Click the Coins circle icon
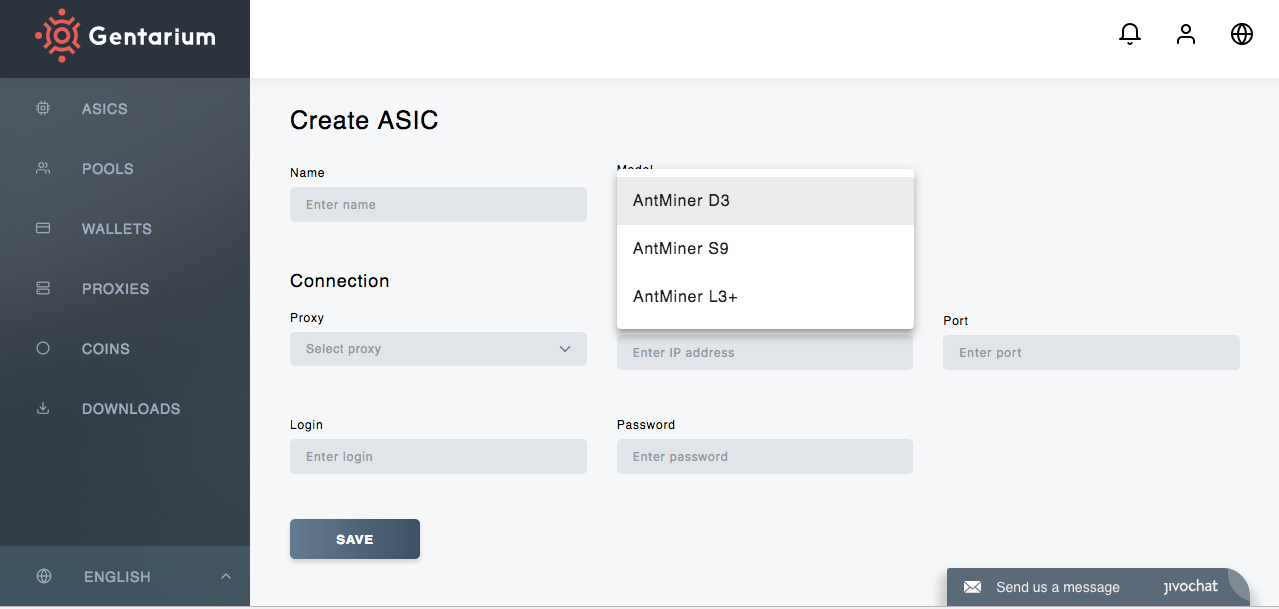This screenshot has width=1279, height=609. 43,348
